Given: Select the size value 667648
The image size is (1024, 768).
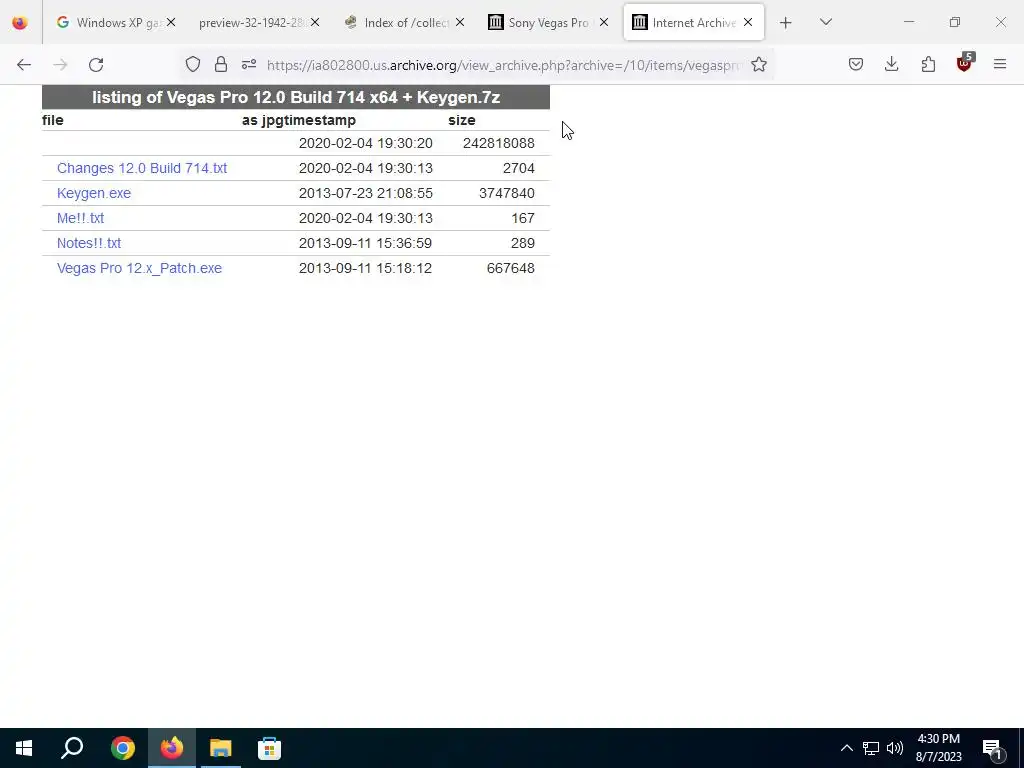Looking at the screenshot, I should pos(511,268).
